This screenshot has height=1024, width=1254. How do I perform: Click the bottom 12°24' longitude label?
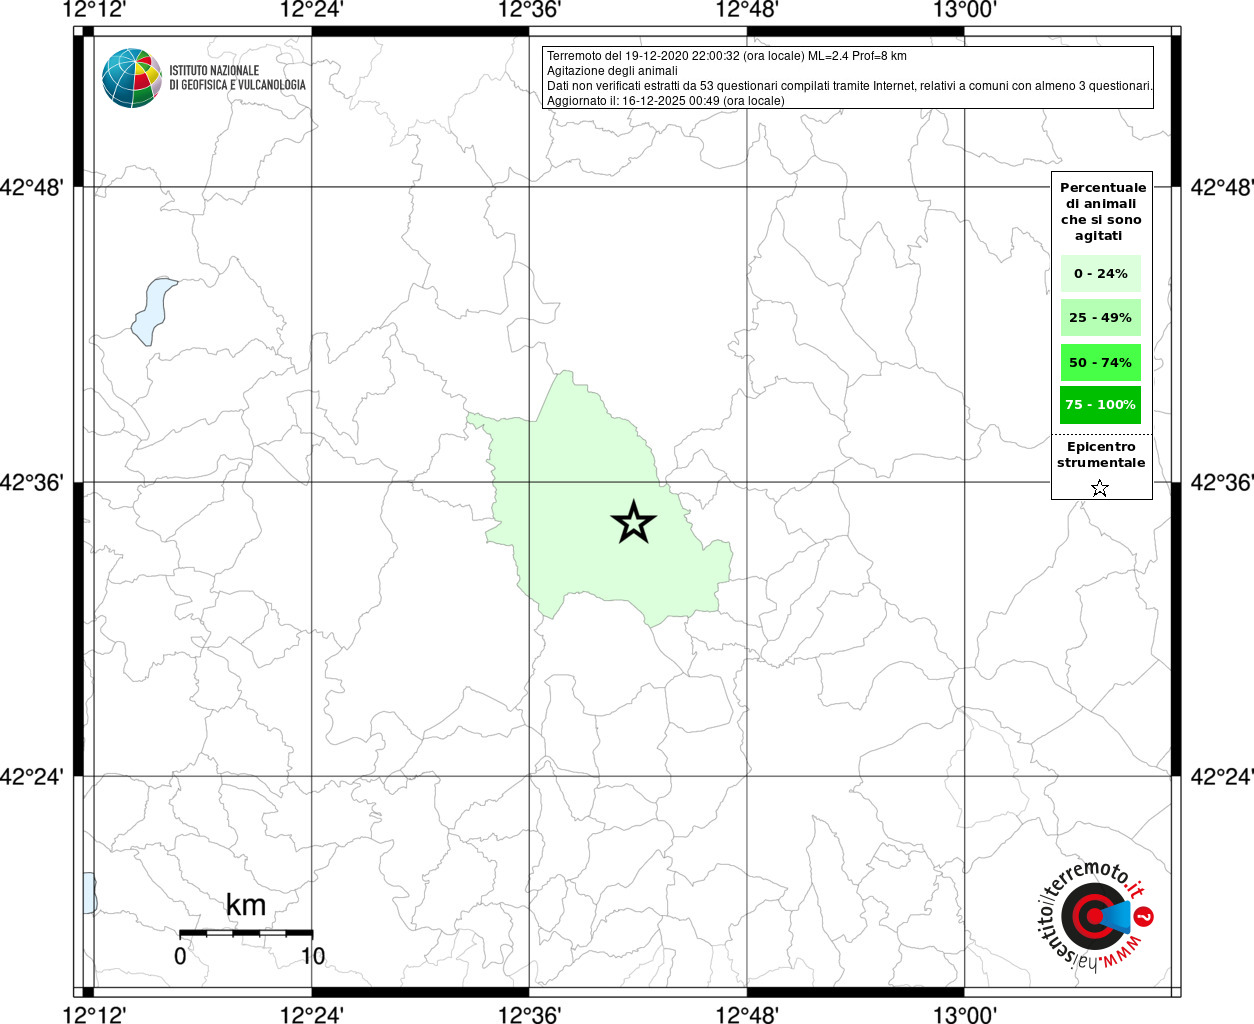[x=311, y=1015]
